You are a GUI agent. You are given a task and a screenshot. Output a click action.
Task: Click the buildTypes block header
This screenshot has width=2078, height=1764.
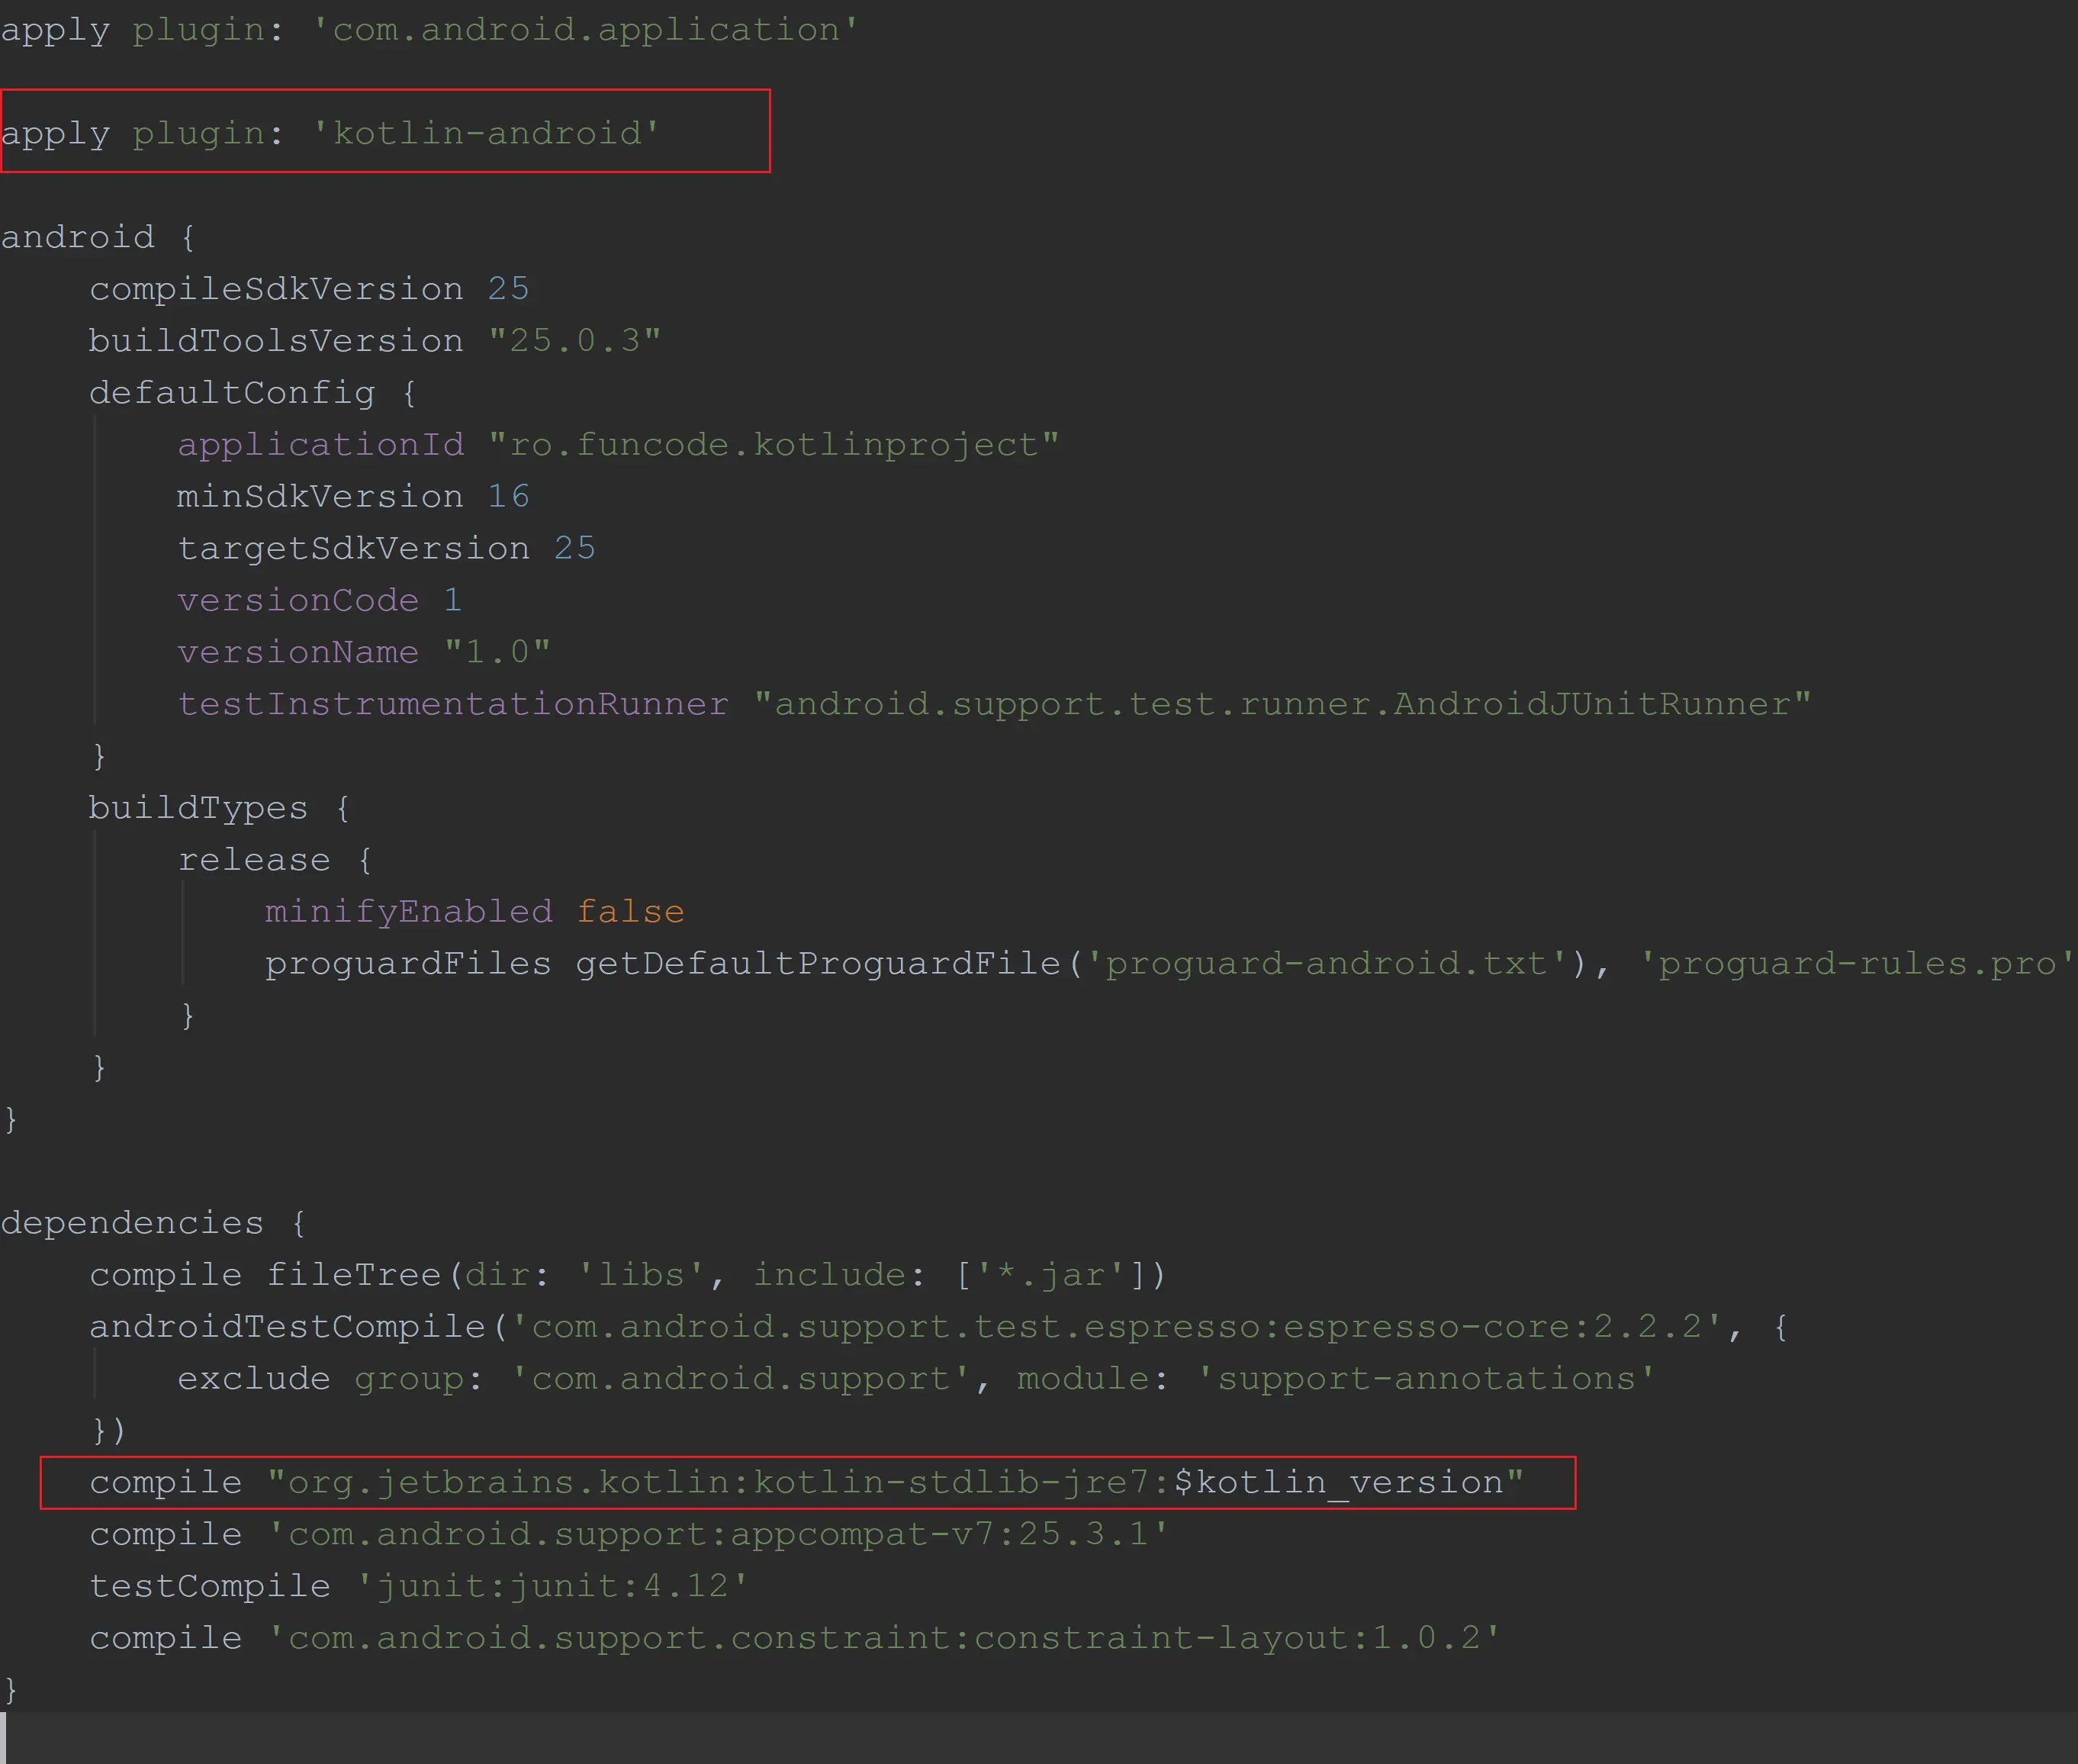tap(198, 808)
